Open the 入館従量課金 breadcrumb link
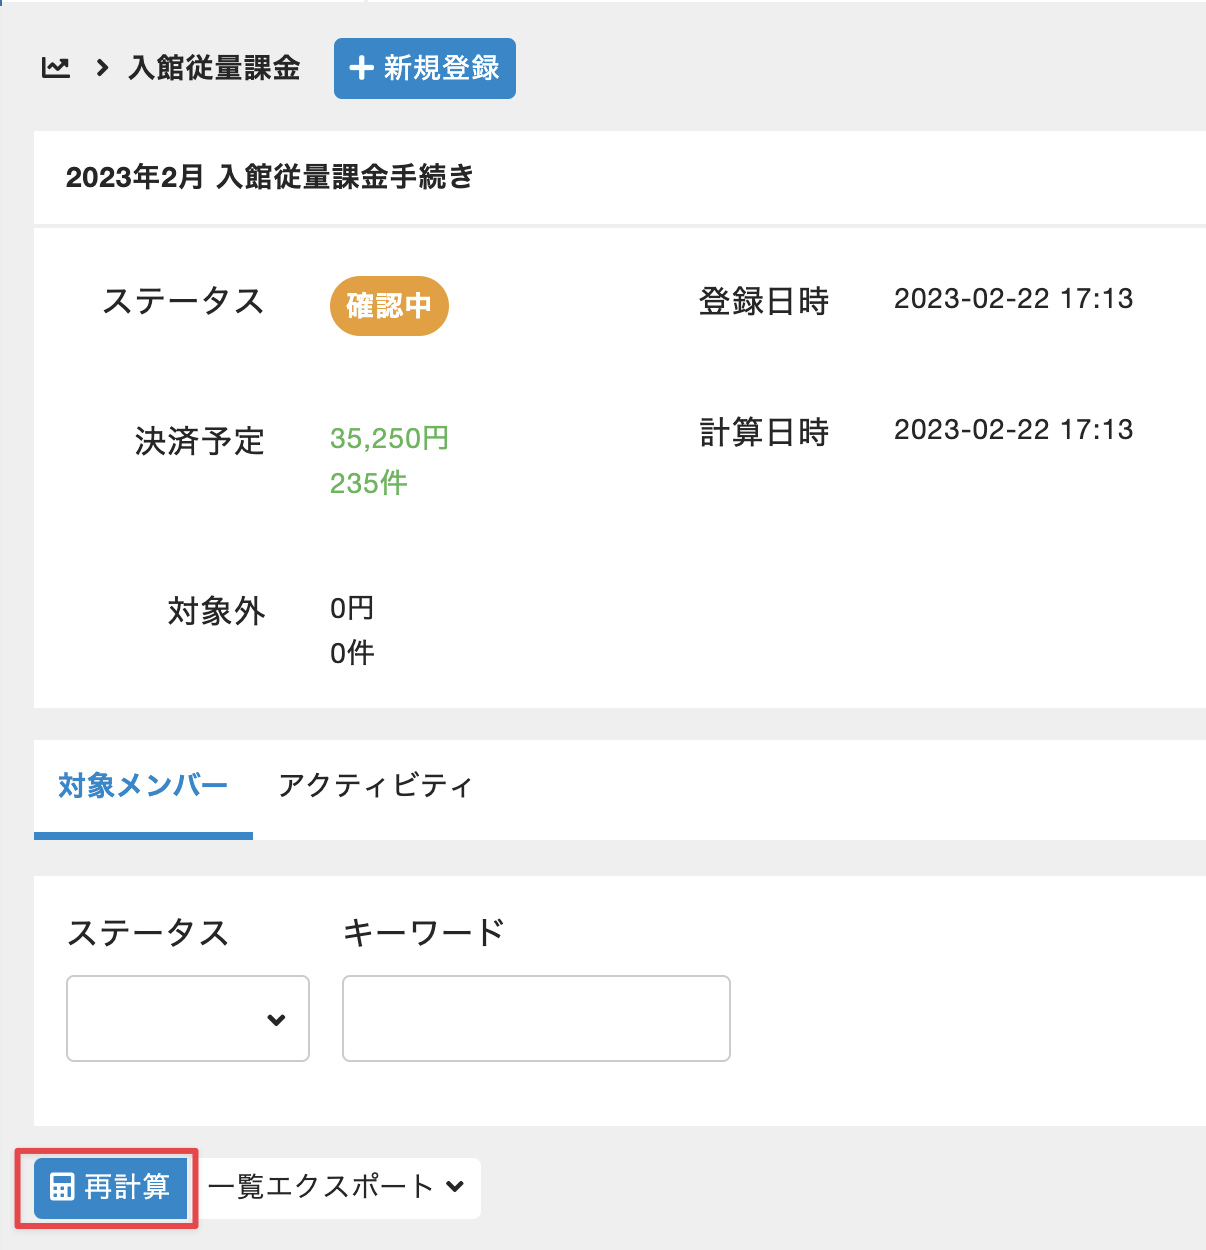 (x=214, y=68)
